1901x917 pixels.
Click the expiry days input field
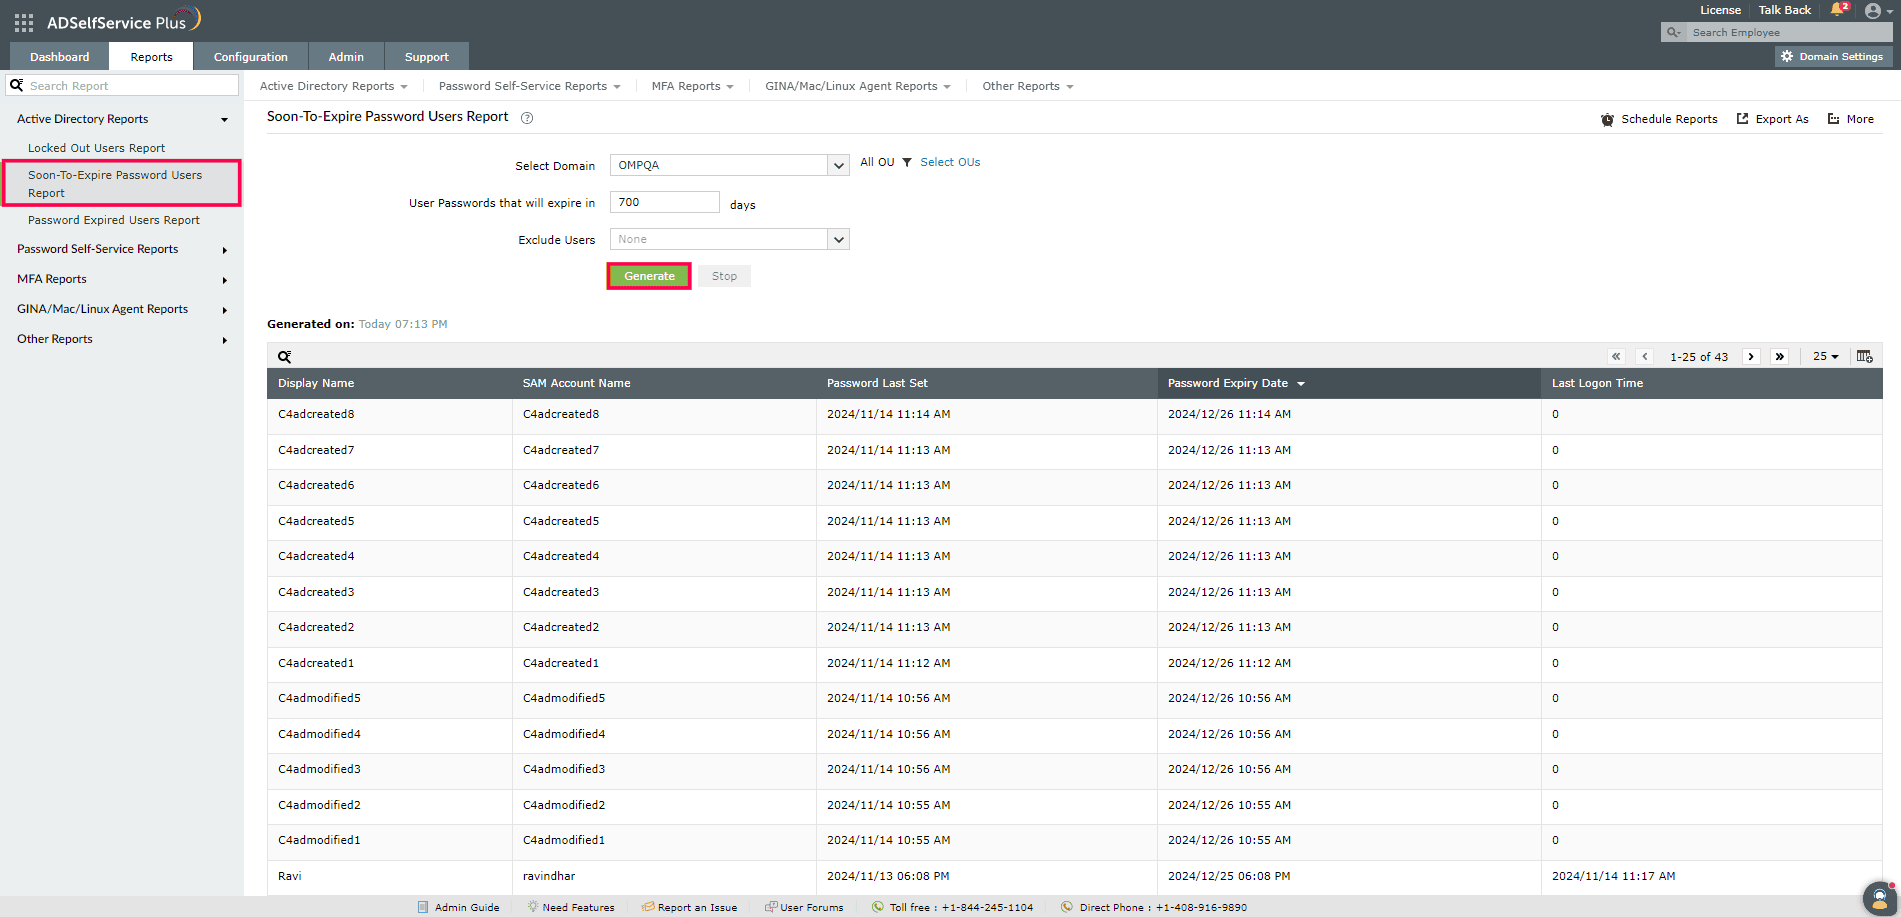(664, 203)
